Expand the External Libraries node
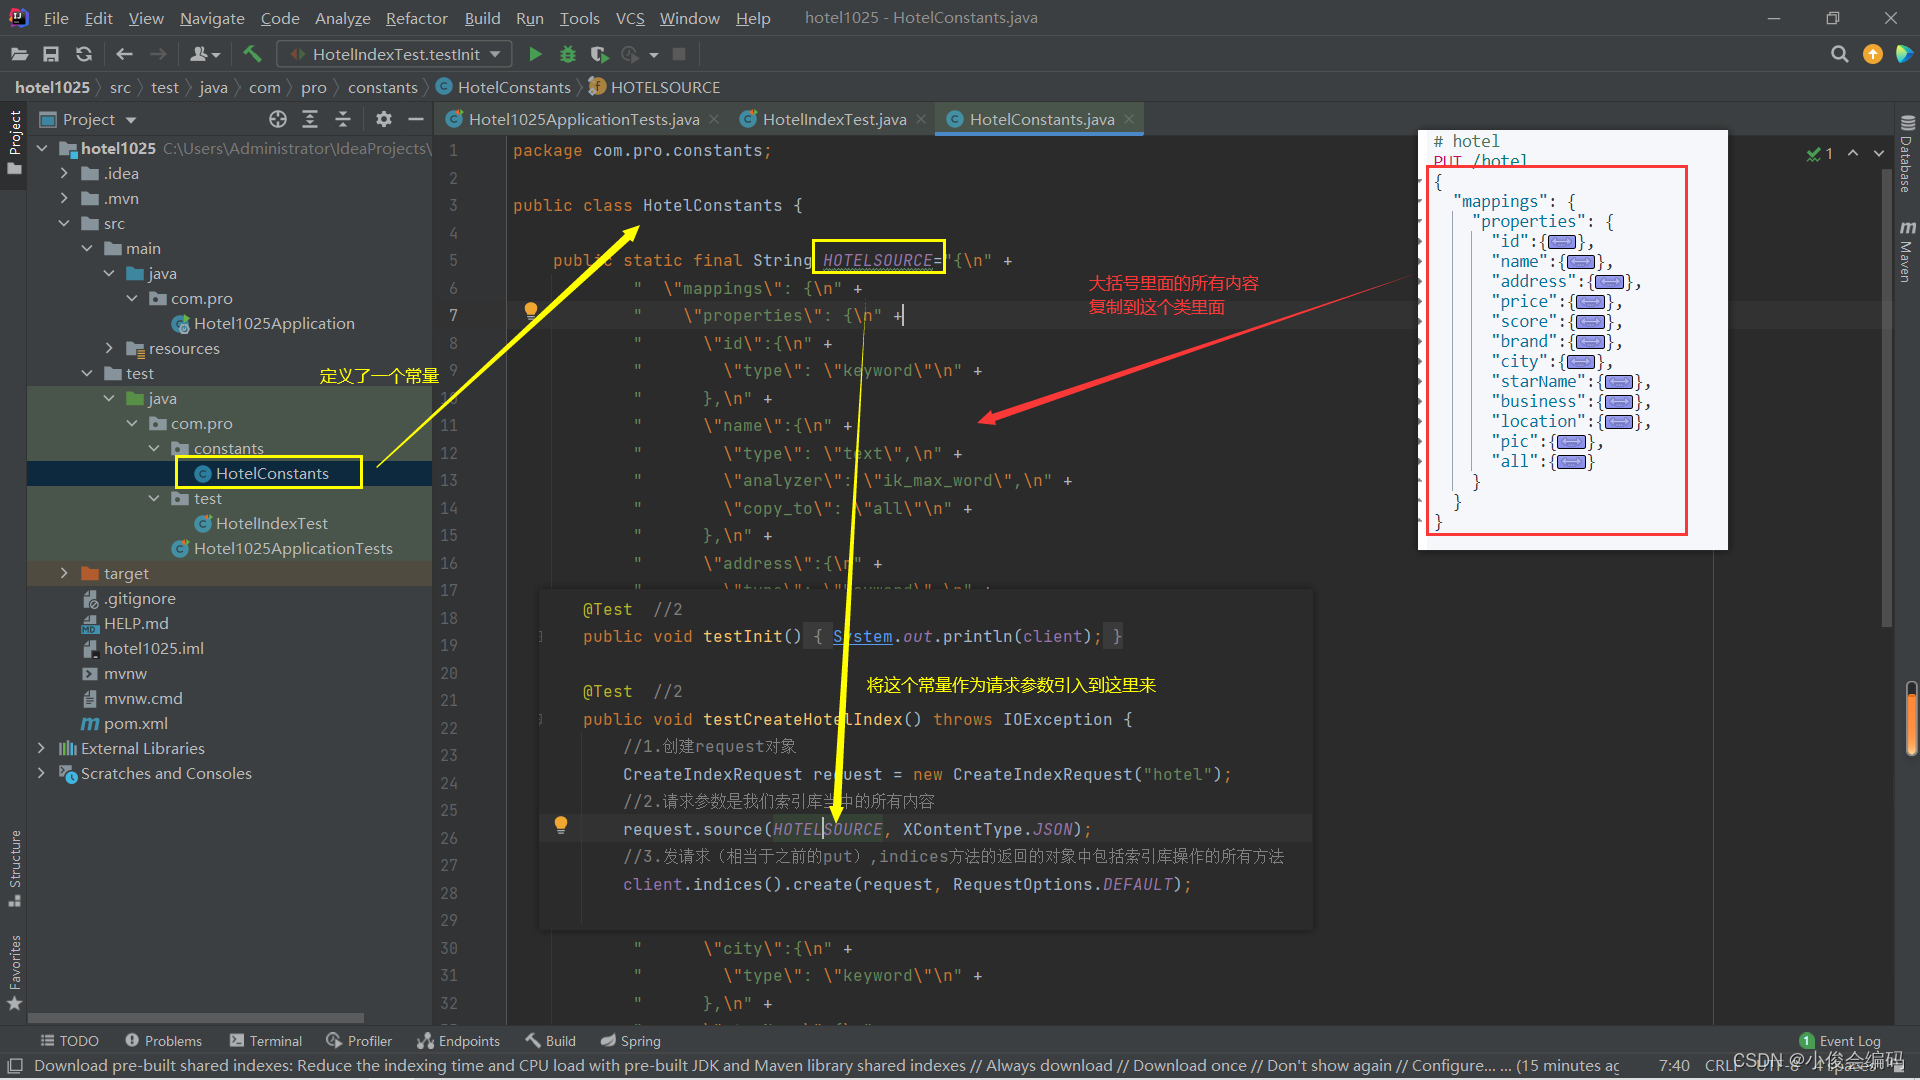 (x=41, y=748)
